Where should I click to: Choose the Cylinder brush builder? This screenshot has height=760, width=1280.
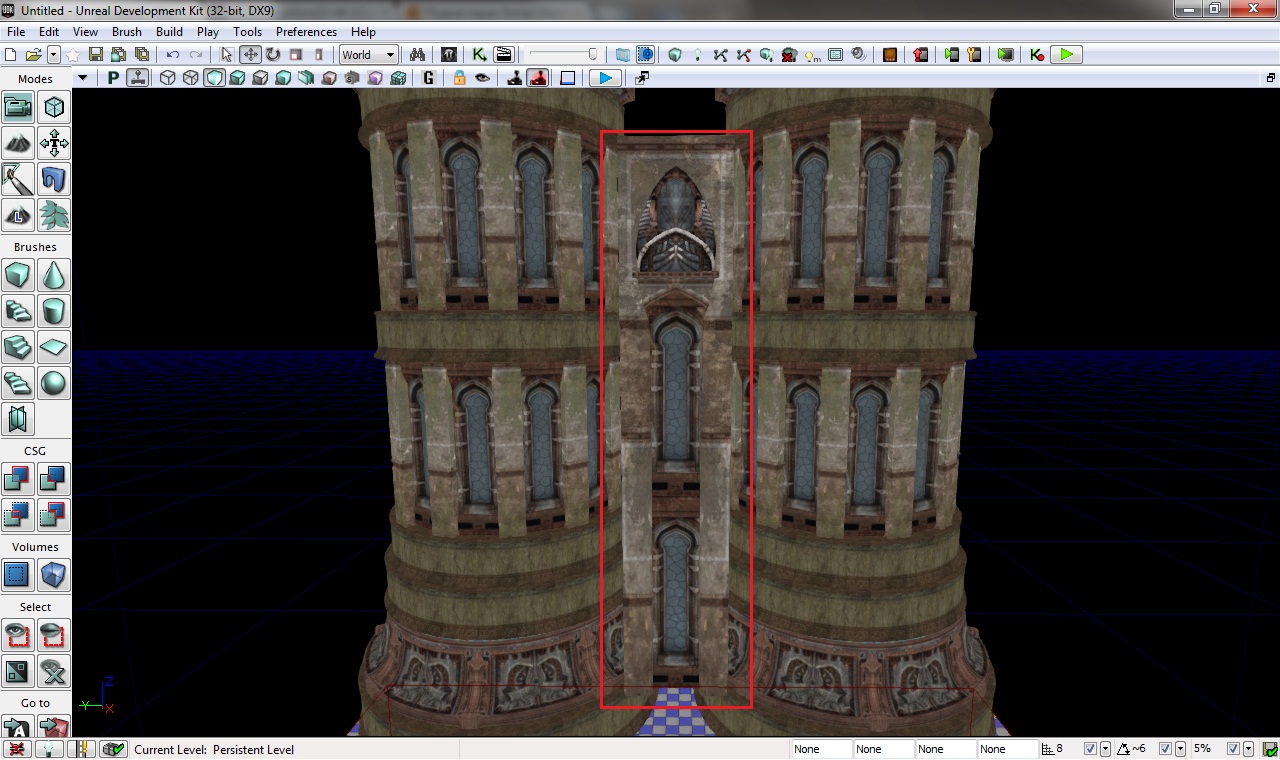pyautogui.click(x=54, y=311)
